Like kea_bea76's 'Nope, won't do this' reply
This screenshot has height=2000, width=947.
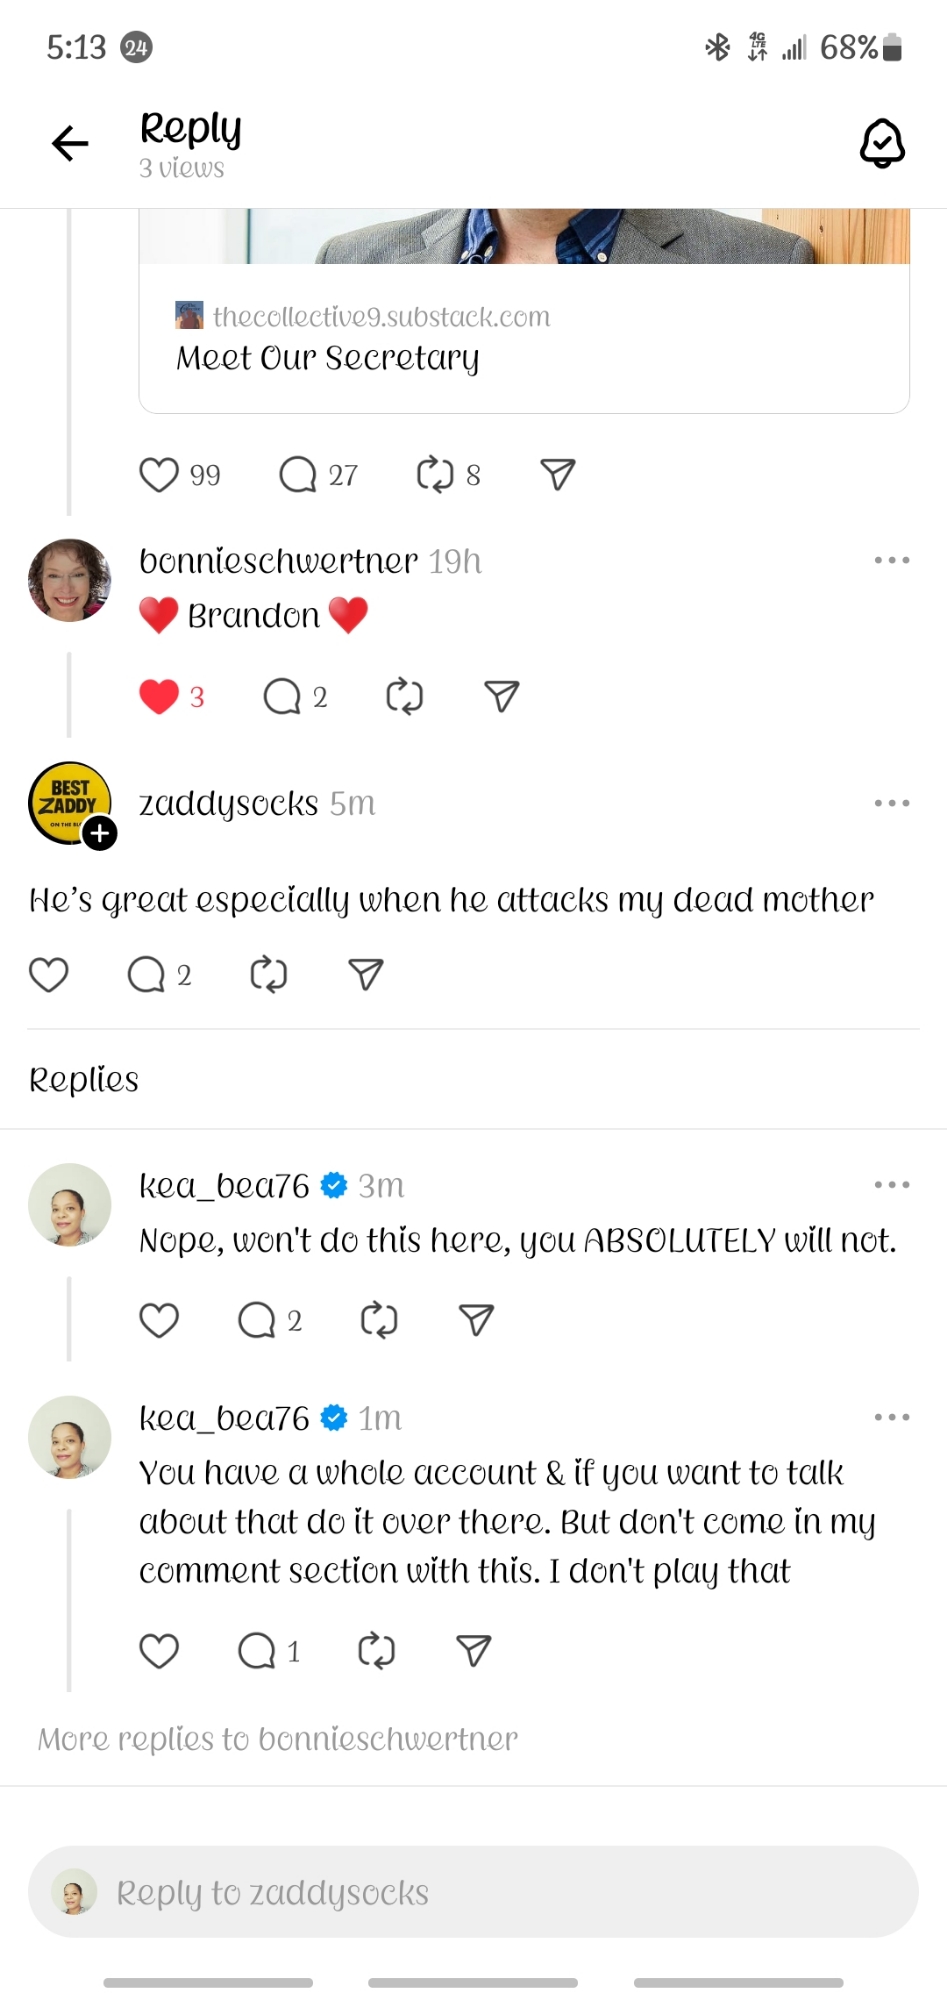[159, 1320]
